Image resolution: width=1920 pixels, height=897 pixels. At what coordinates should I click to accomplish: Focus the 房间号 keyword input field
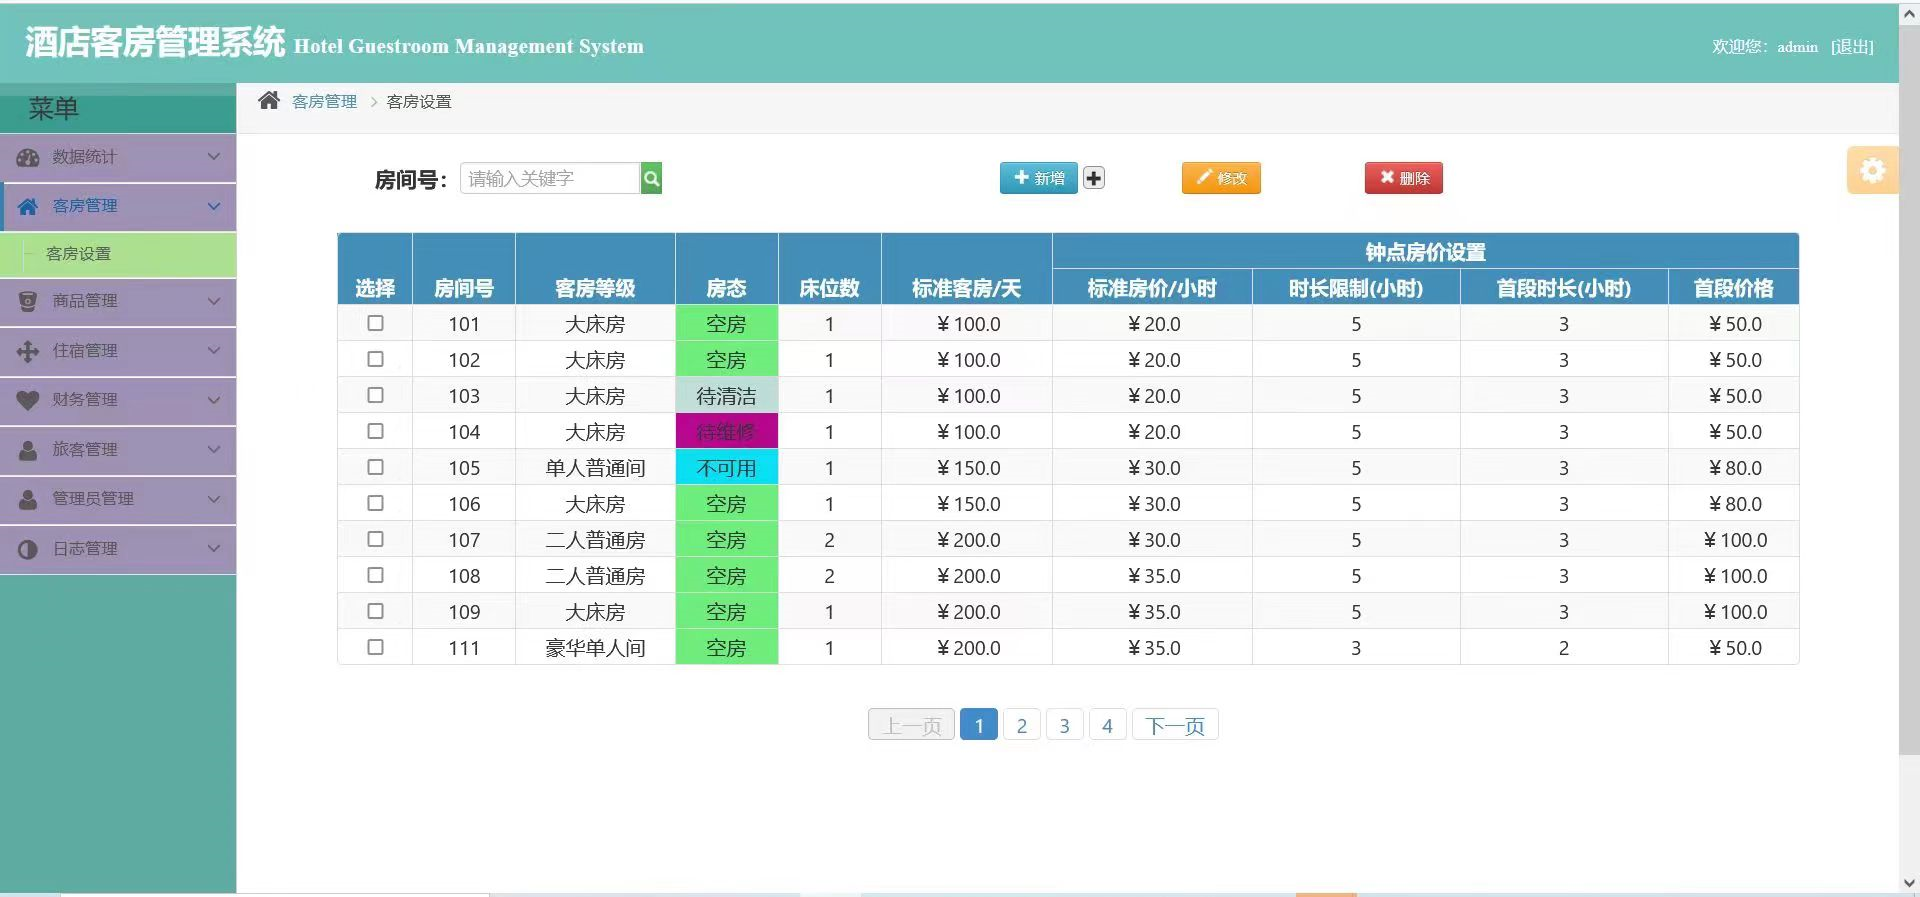point(550,178)
